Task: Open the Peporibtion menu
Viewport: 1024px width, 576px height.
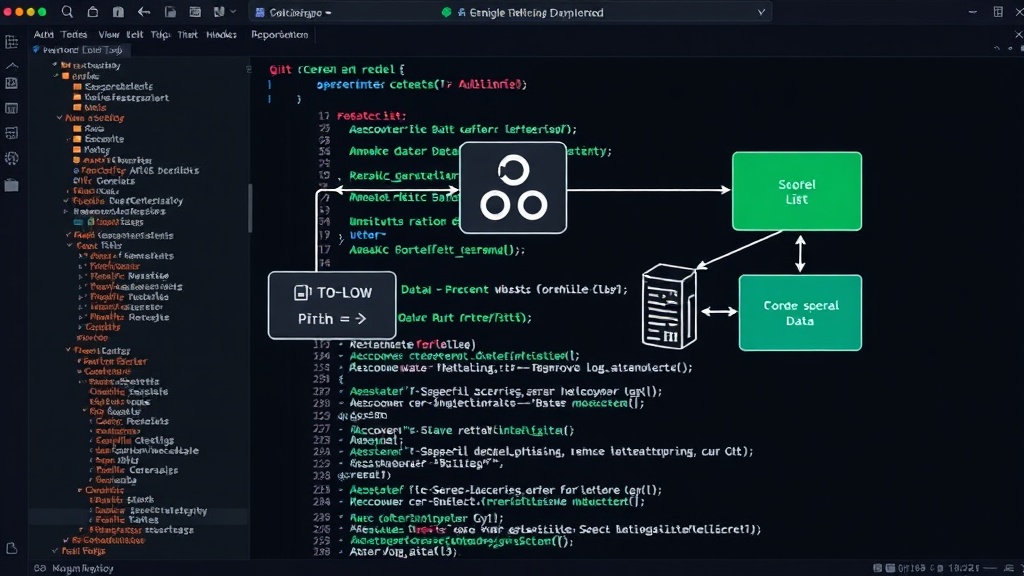Action: (x=280, y=35)
